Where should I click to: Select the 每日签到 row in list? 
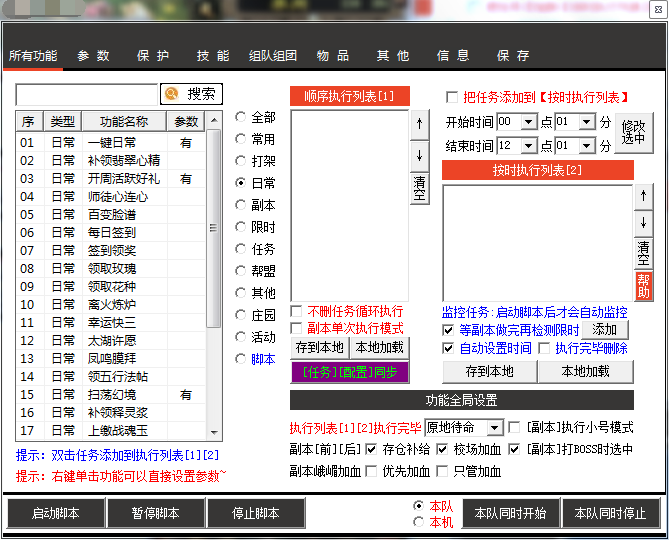click(111, 232)
